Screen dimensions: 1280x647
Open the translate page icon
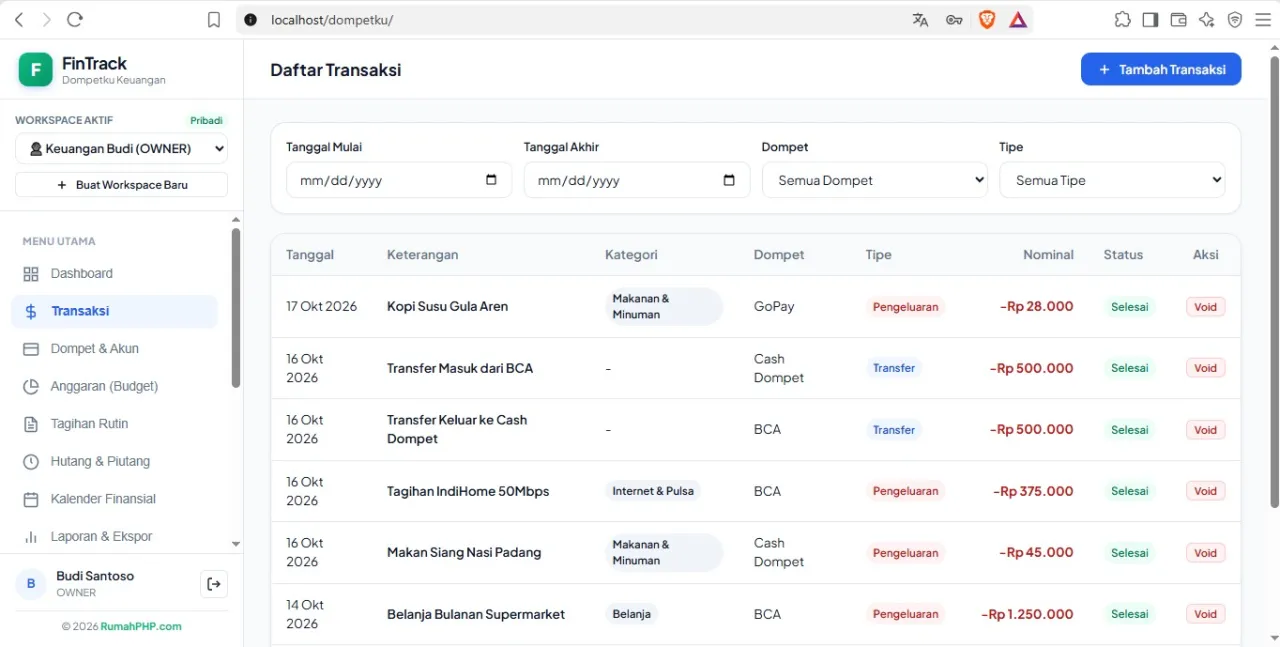[921, 20]
